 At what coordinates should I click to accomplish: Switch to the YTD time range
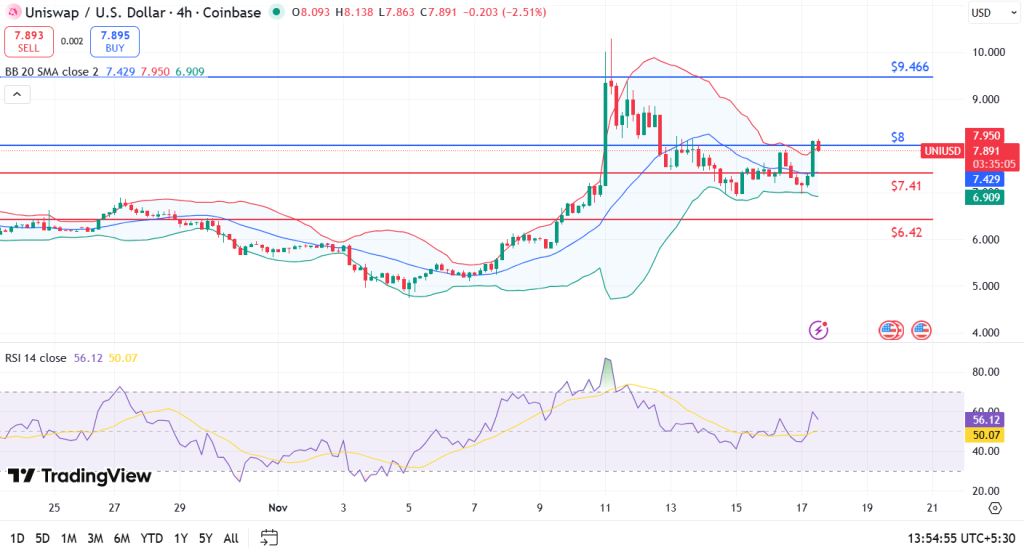tap(152, 538)
